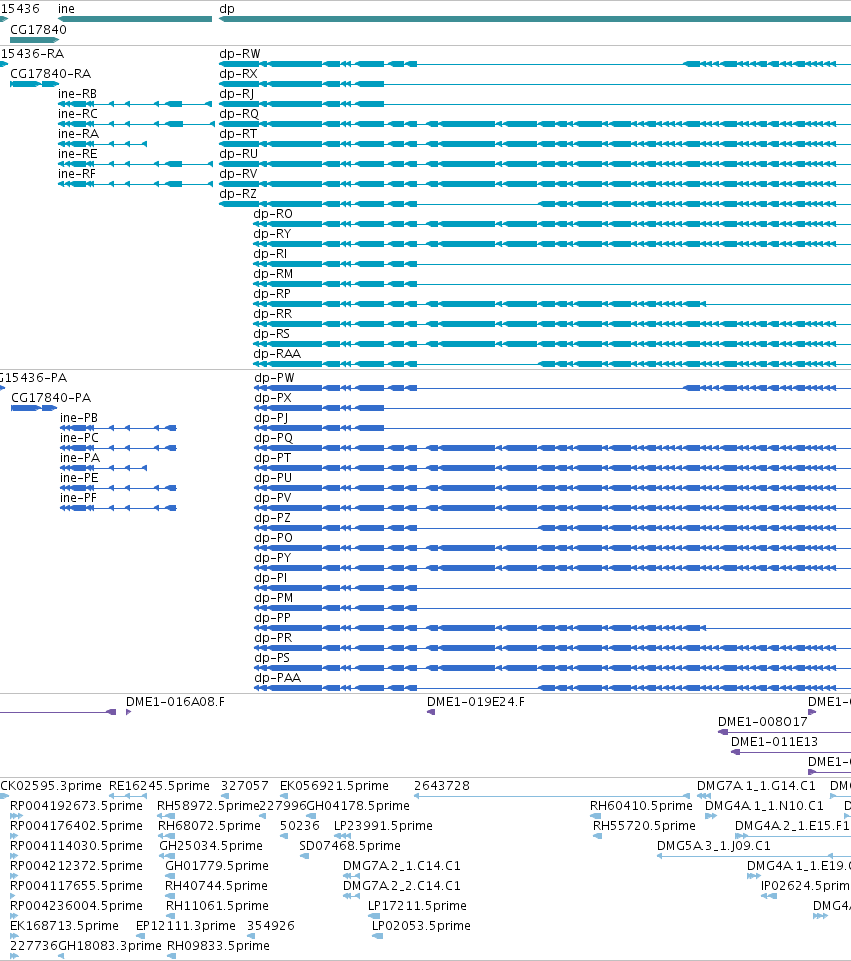This screenshot has height=961, width=851.
Task: Click protein label ine-PF
Action: pos(78,498)
